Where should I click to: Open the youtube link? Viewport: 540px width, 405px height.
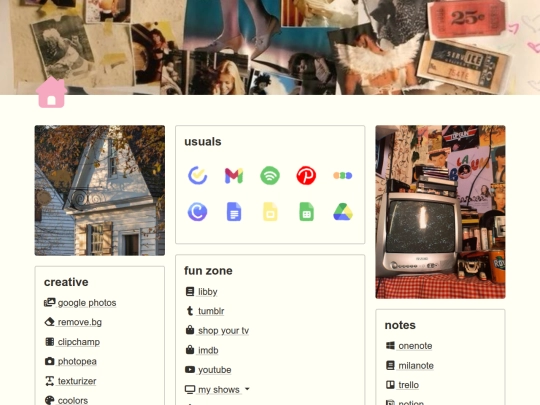click(x=215, y=370)
